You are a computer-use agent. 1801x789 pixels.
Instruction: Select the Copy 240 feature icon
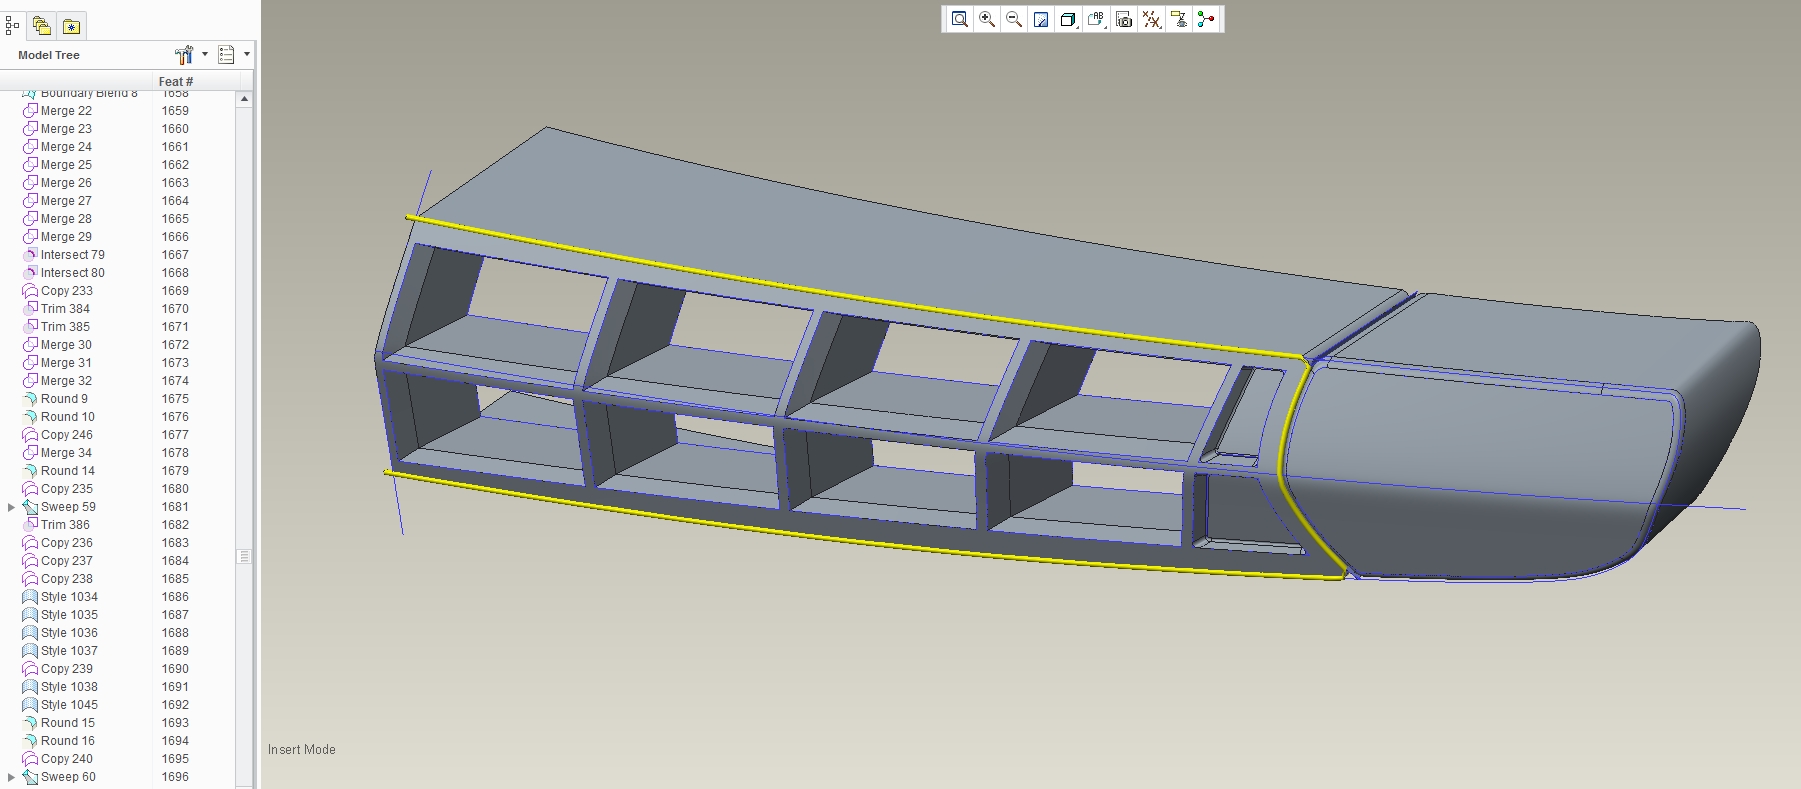(30, 759)
